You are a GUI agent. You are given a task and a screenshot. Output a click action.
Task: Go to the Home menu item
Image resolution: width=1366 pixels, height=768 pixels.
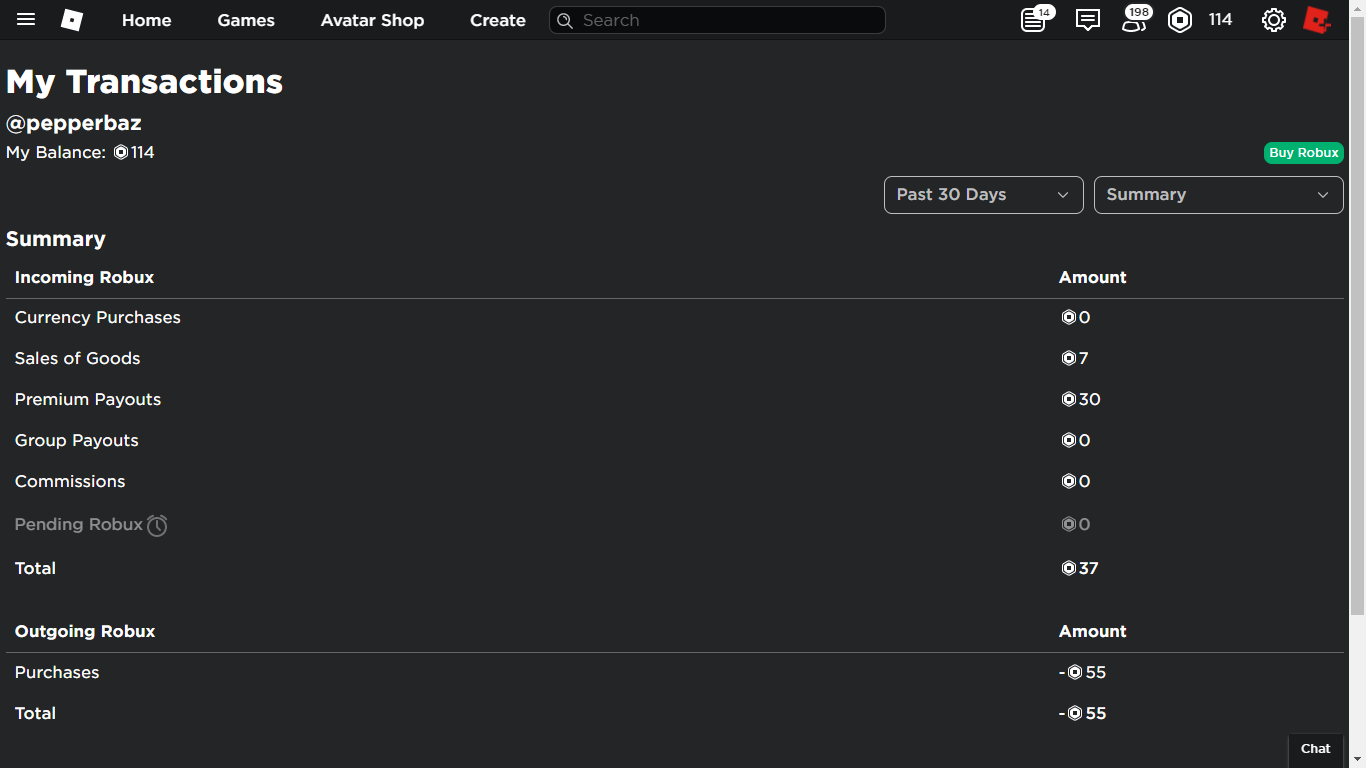146,20
